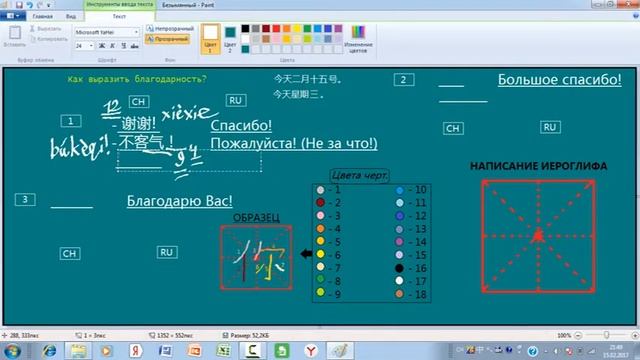Click the Вставить paste button
Image resolution: width=640 pixels, height=360 pixels.
pos(15,37)
